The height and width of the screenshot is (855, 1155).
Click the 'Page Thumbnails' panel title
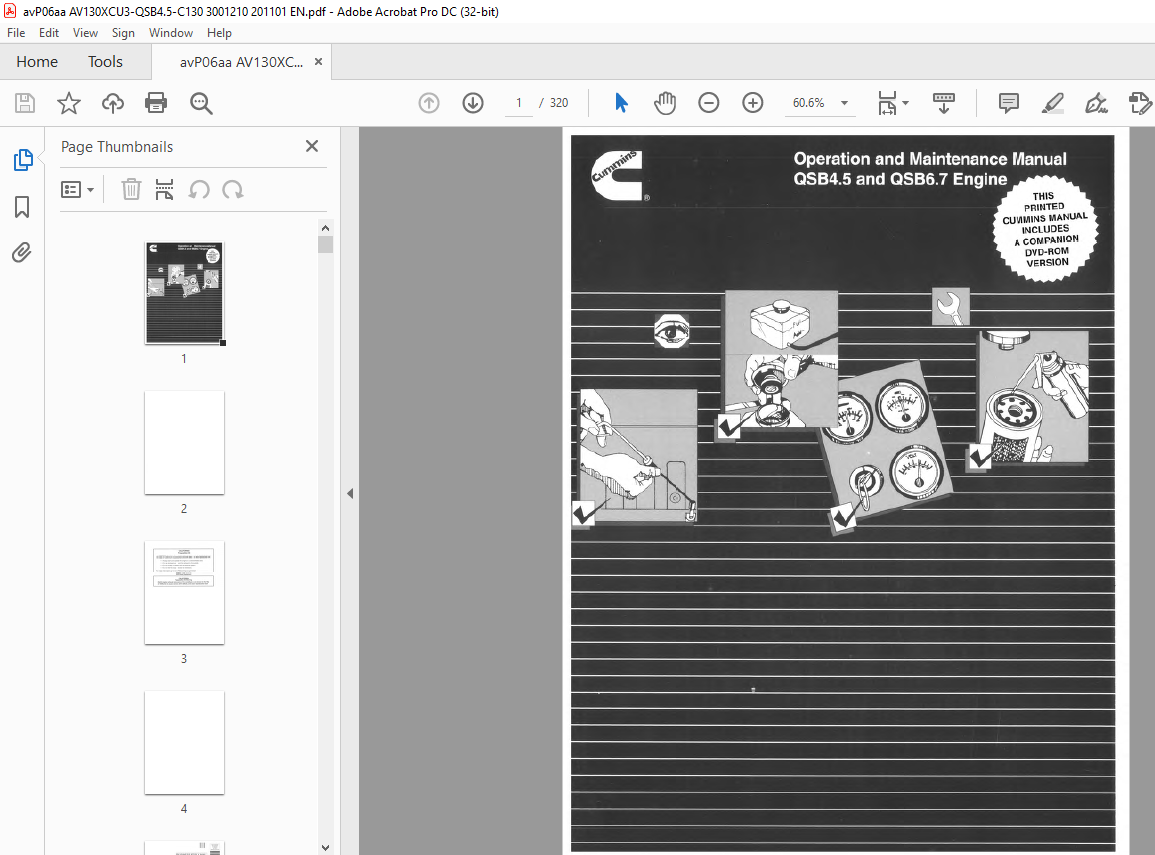[116, 147]
